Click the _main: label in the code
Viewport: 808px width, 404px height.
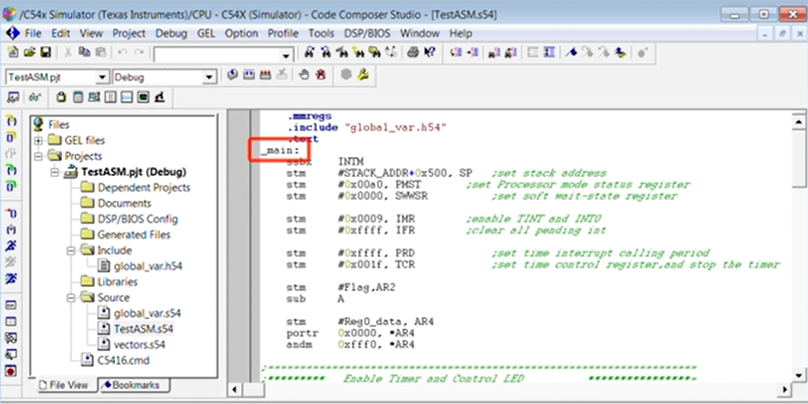click(280, 150)
